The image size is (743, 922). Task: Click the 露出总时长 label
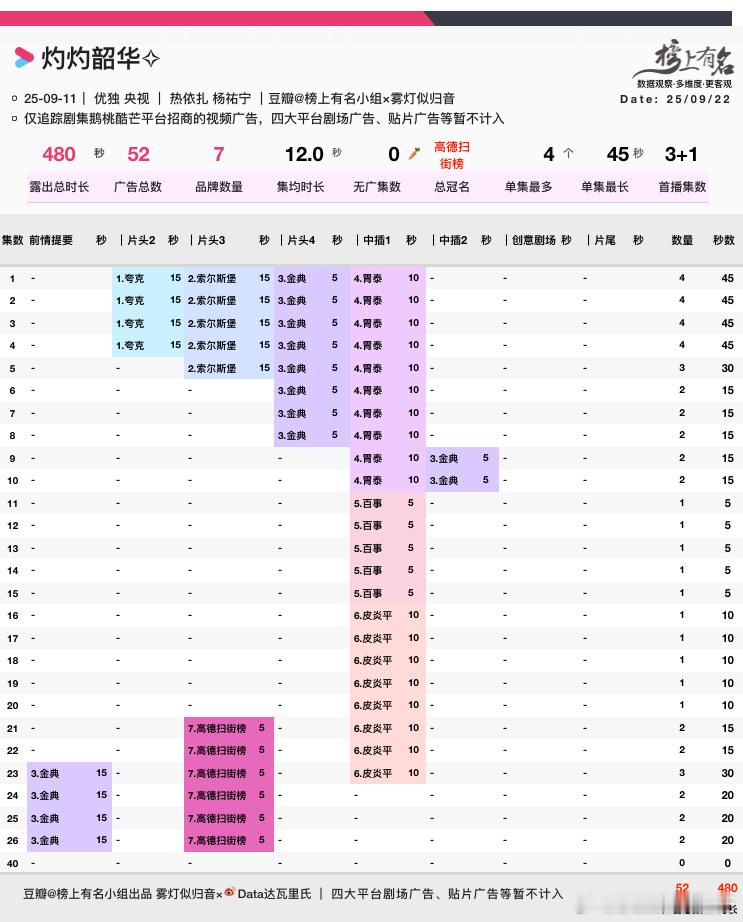click(59, 187)
